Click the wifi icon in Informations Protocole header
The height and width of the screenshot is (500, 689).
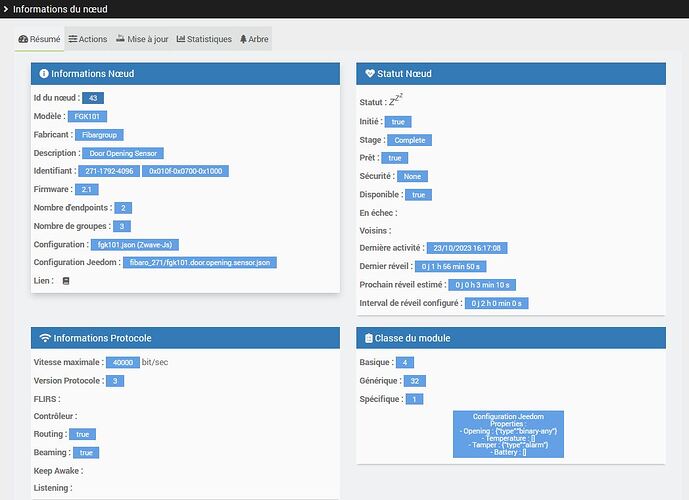pos(45,338)
